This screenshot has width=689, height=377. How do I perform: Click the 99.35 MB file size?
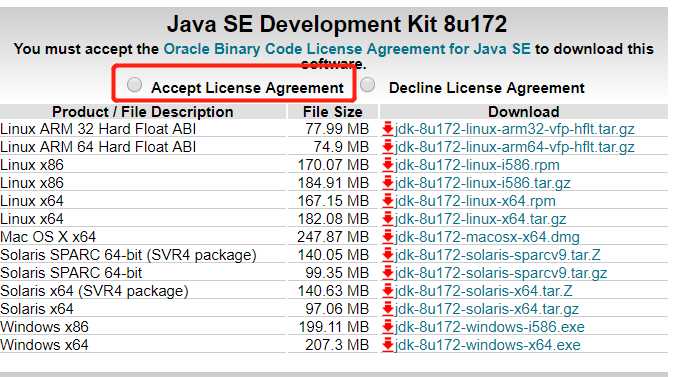[337, 273]
